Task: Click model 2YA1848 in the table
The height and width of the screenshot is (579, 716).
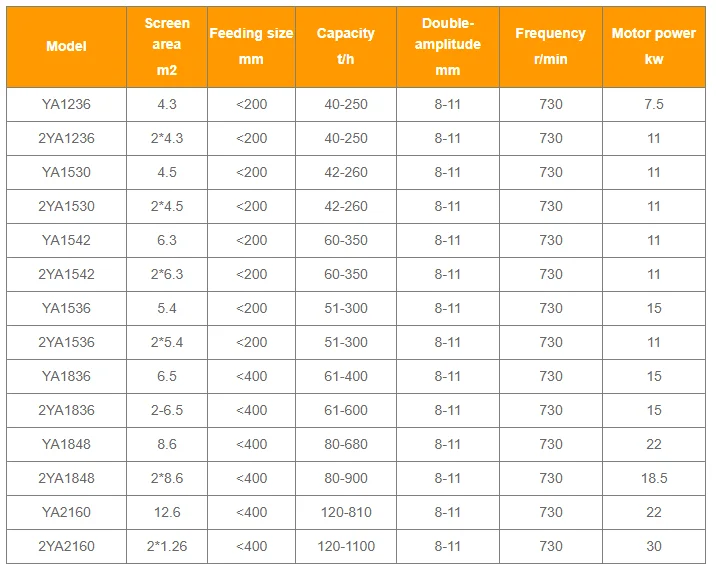Action: (x=66, y=478)
